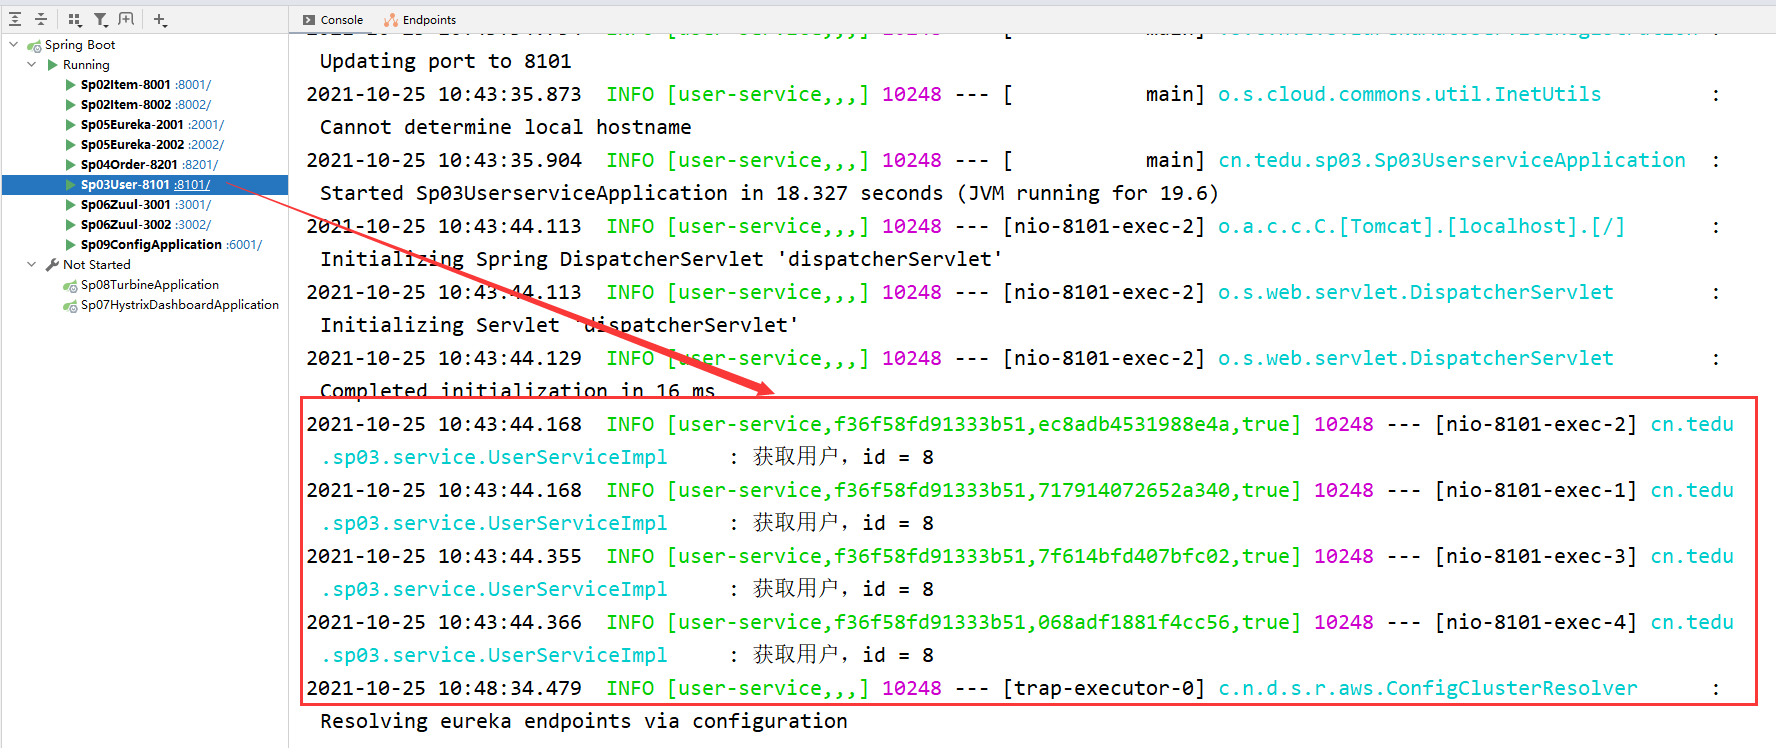Image resolution: width=1776 pixels, height=748 pixels.
Task: Click the Collapse All toolbar icon
Action: point(41,19)
